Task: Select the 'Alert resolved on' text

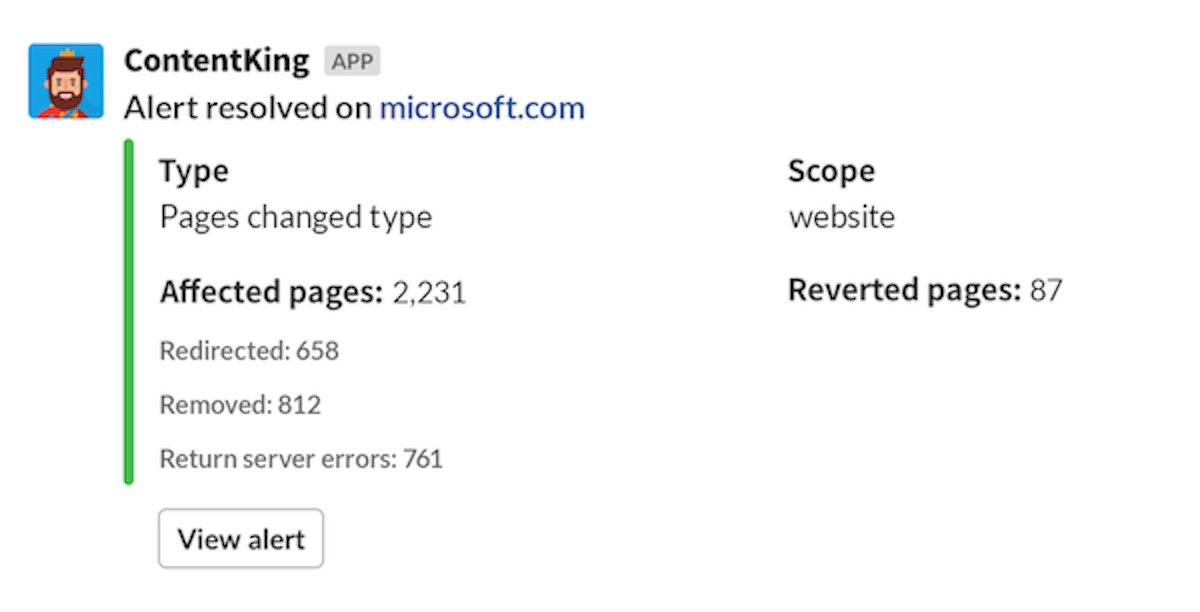Action: 248,108
